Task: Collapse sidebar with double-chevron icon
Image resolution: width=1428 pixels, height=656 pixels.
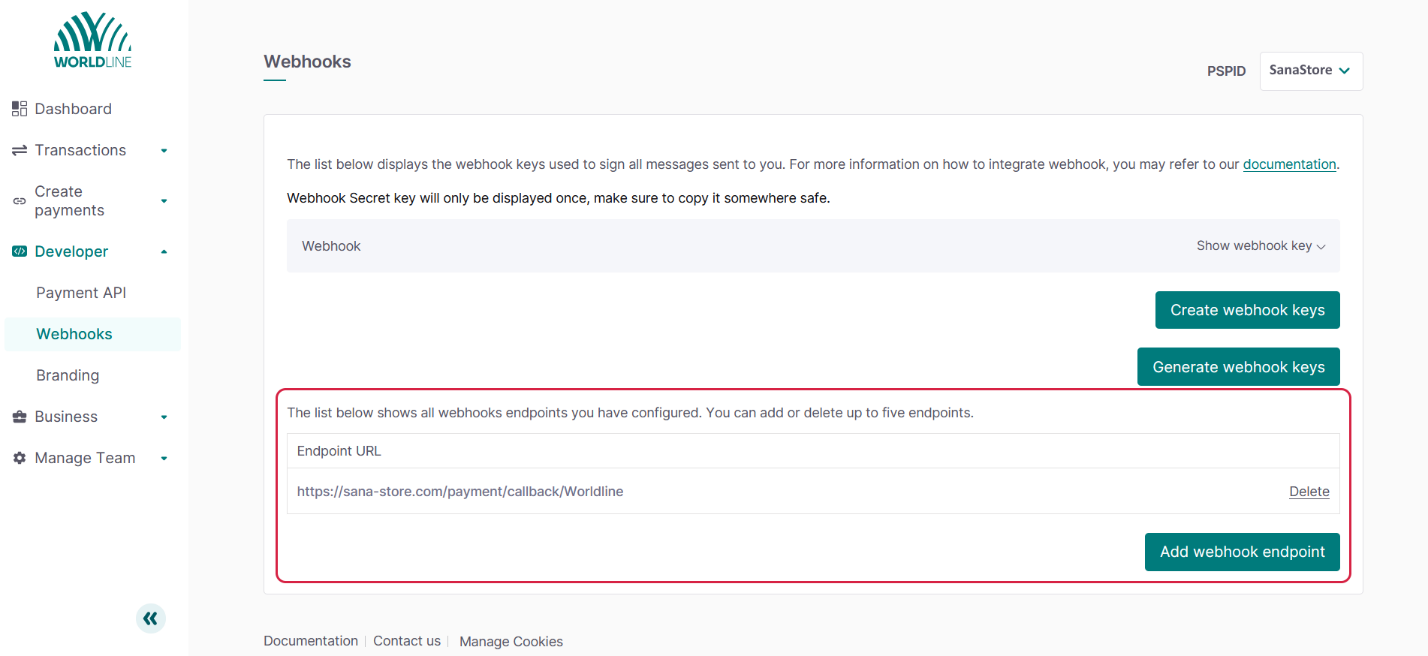Action: 150,618
